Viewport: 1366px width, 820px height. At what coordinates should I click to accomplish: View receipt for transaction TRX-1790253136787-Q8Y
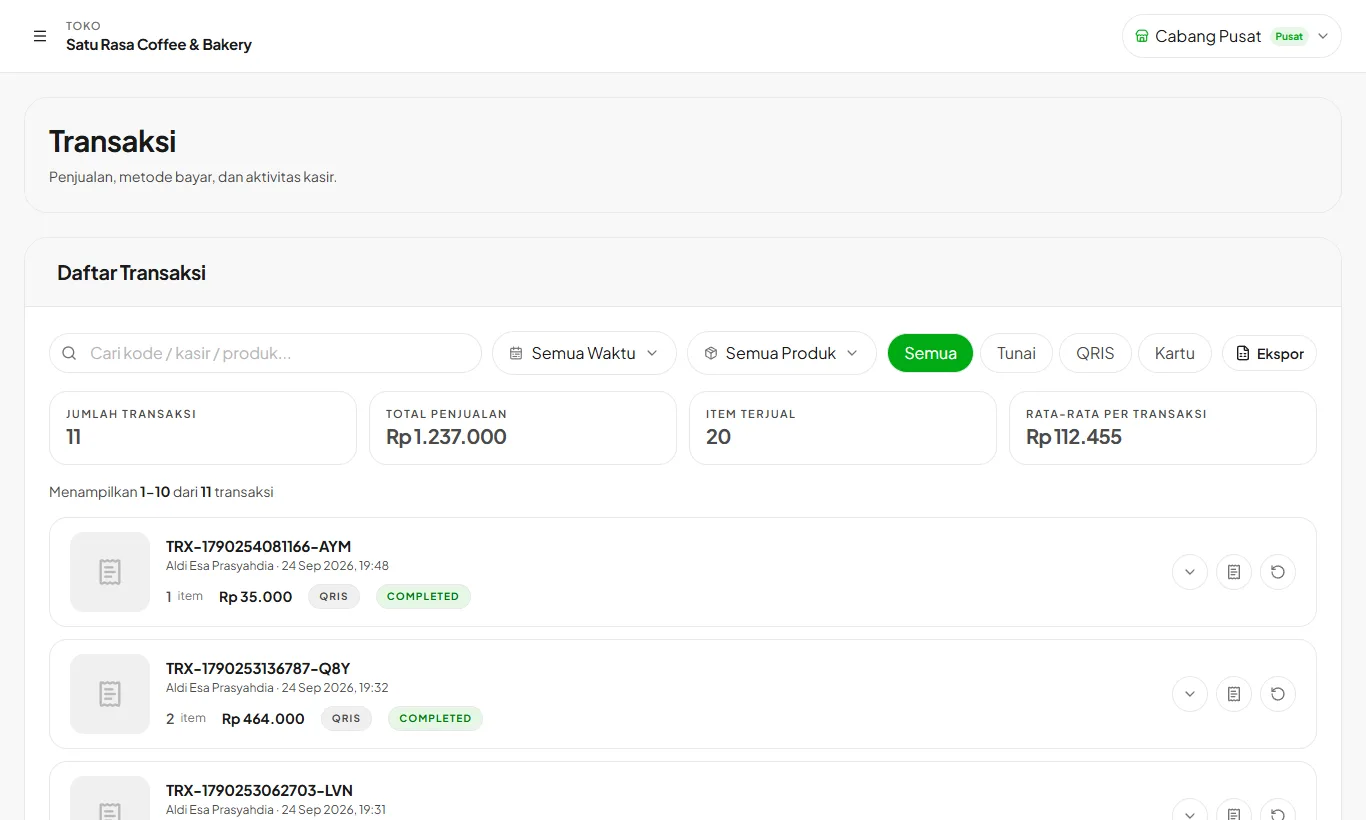pos(1234,694)
